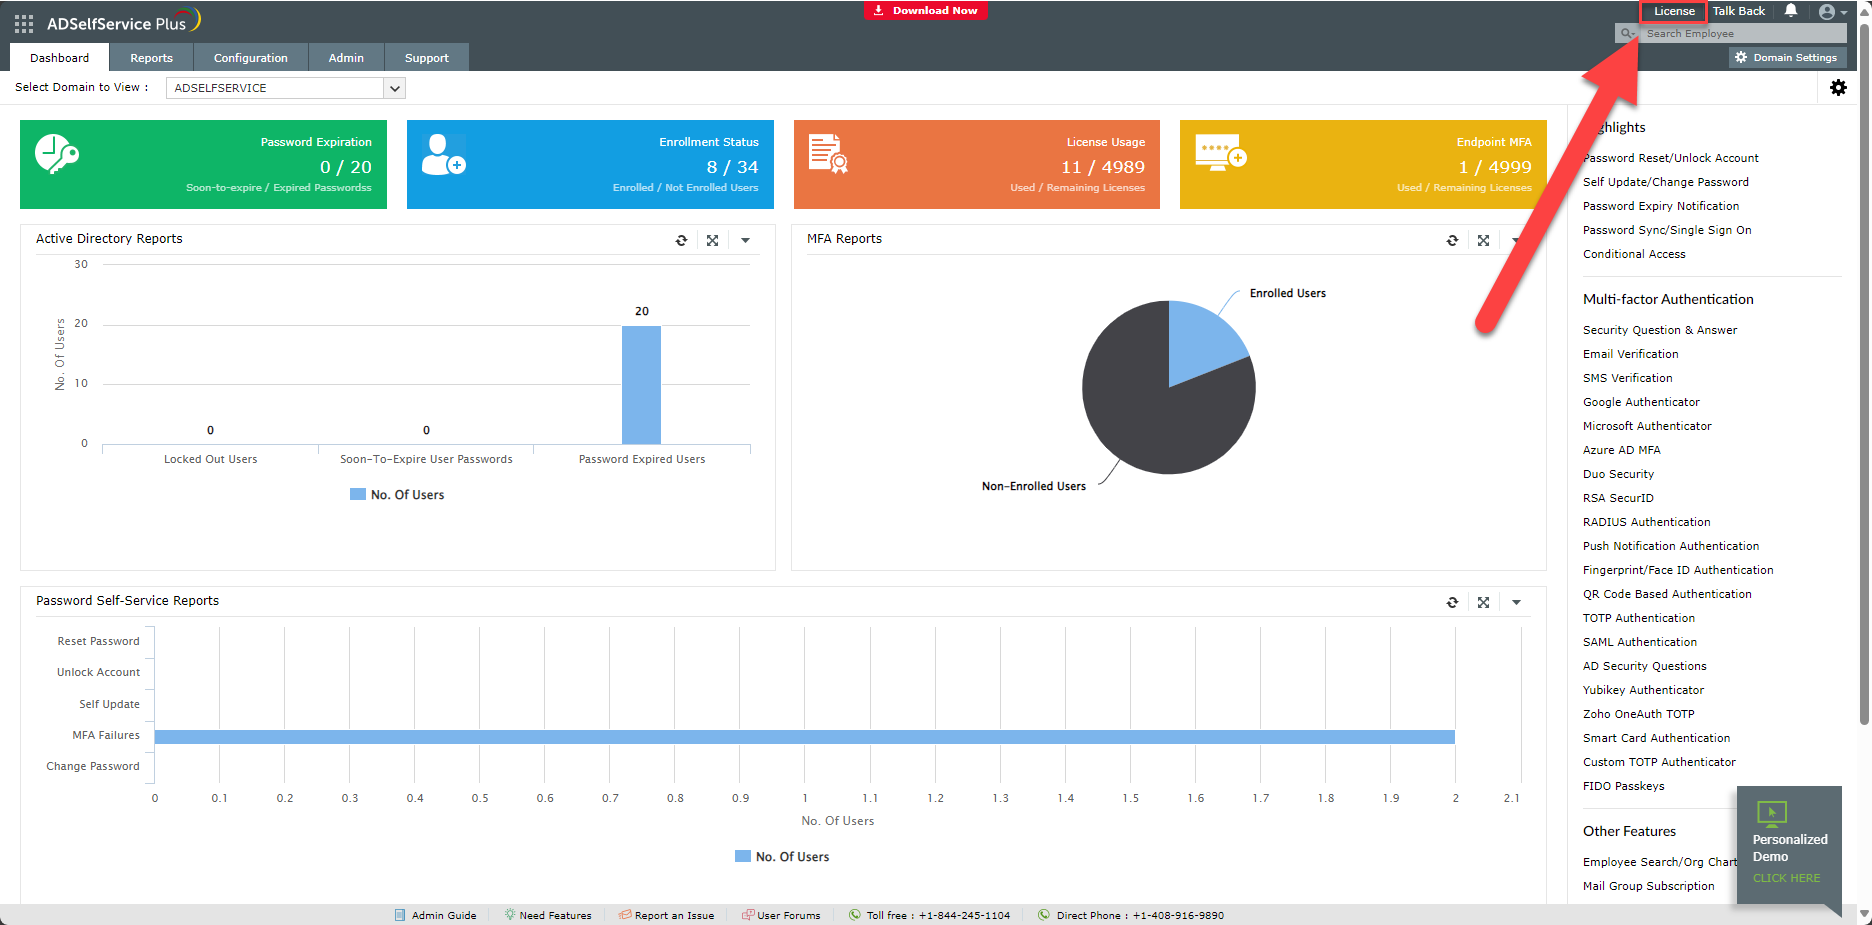The width and height of the screenshot is (1872, 925).
Task: Refresh the MFA Reports chart
Action: pos(1452,240)
